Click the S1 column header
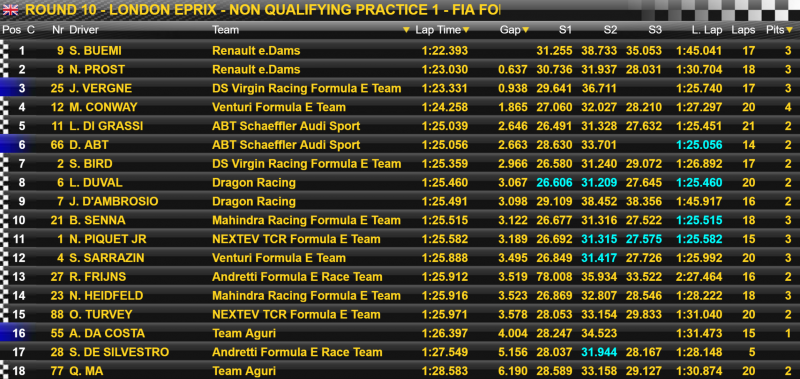 click(x=565, y=30)
